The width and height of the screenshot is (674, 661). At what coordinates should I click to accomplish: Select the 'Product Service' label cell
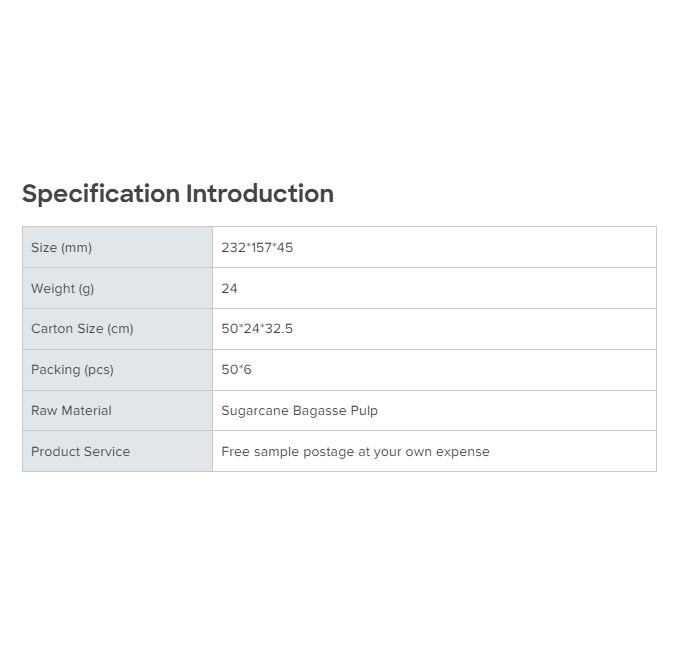coord(117,452)
